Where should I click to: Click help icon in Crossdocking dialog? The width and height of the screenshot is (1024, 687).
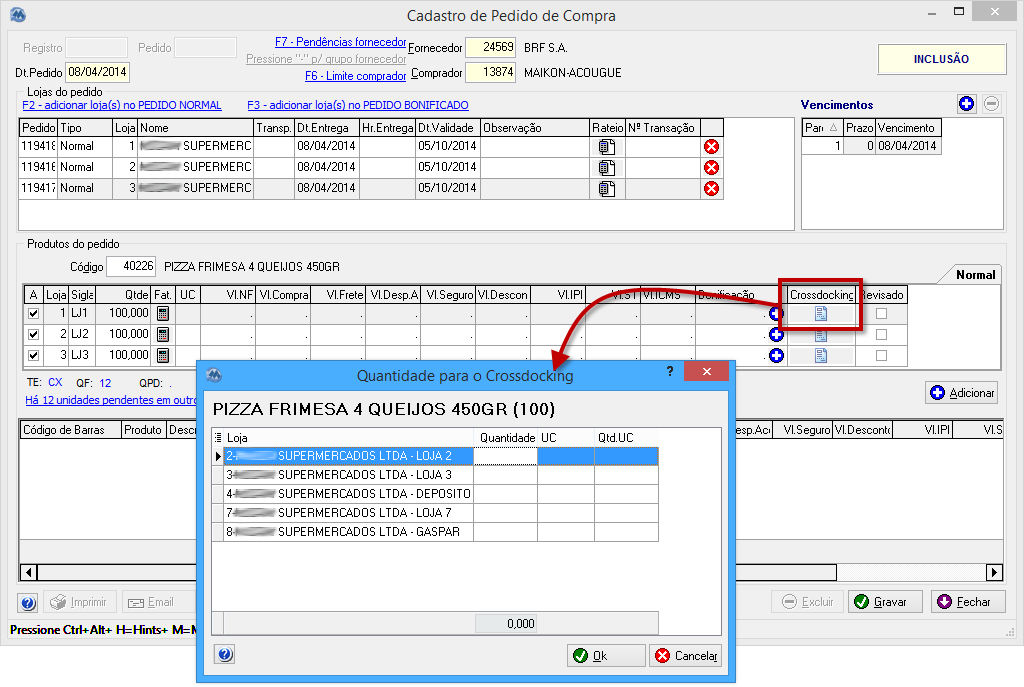(x=225, y=654)
